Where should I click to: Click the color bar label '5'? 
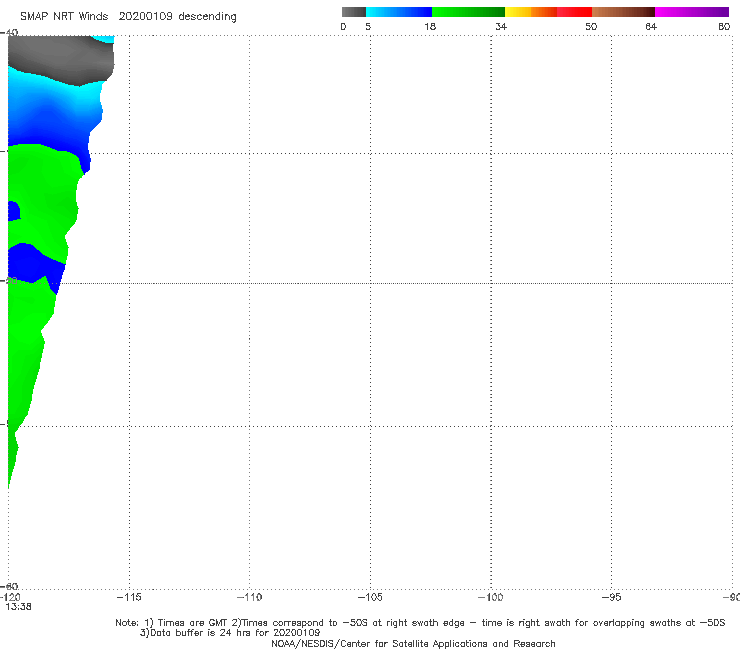[x=368, y=26]
